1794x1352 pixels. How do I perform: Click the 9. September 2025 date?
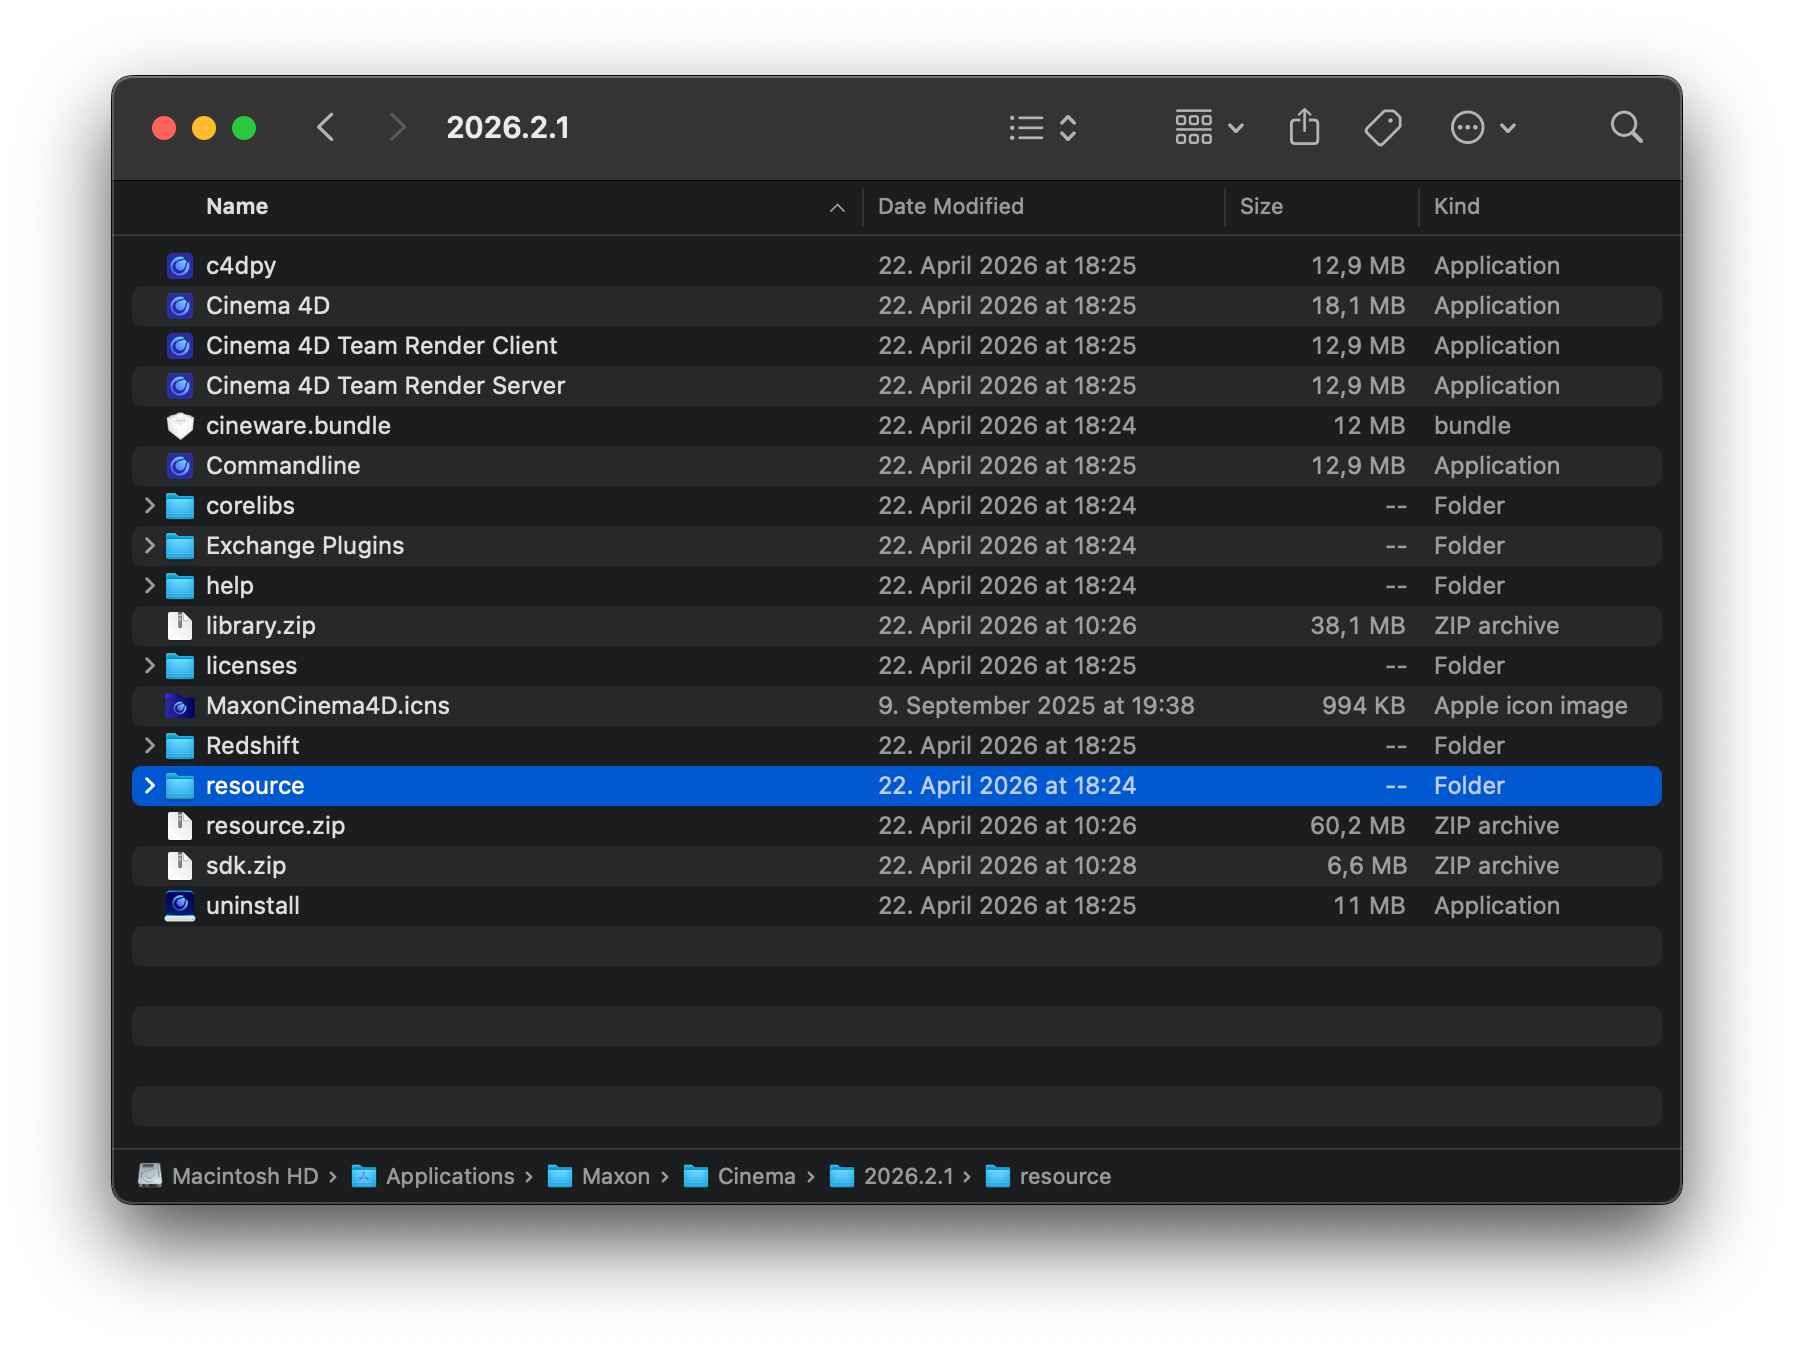[1036, 706]
